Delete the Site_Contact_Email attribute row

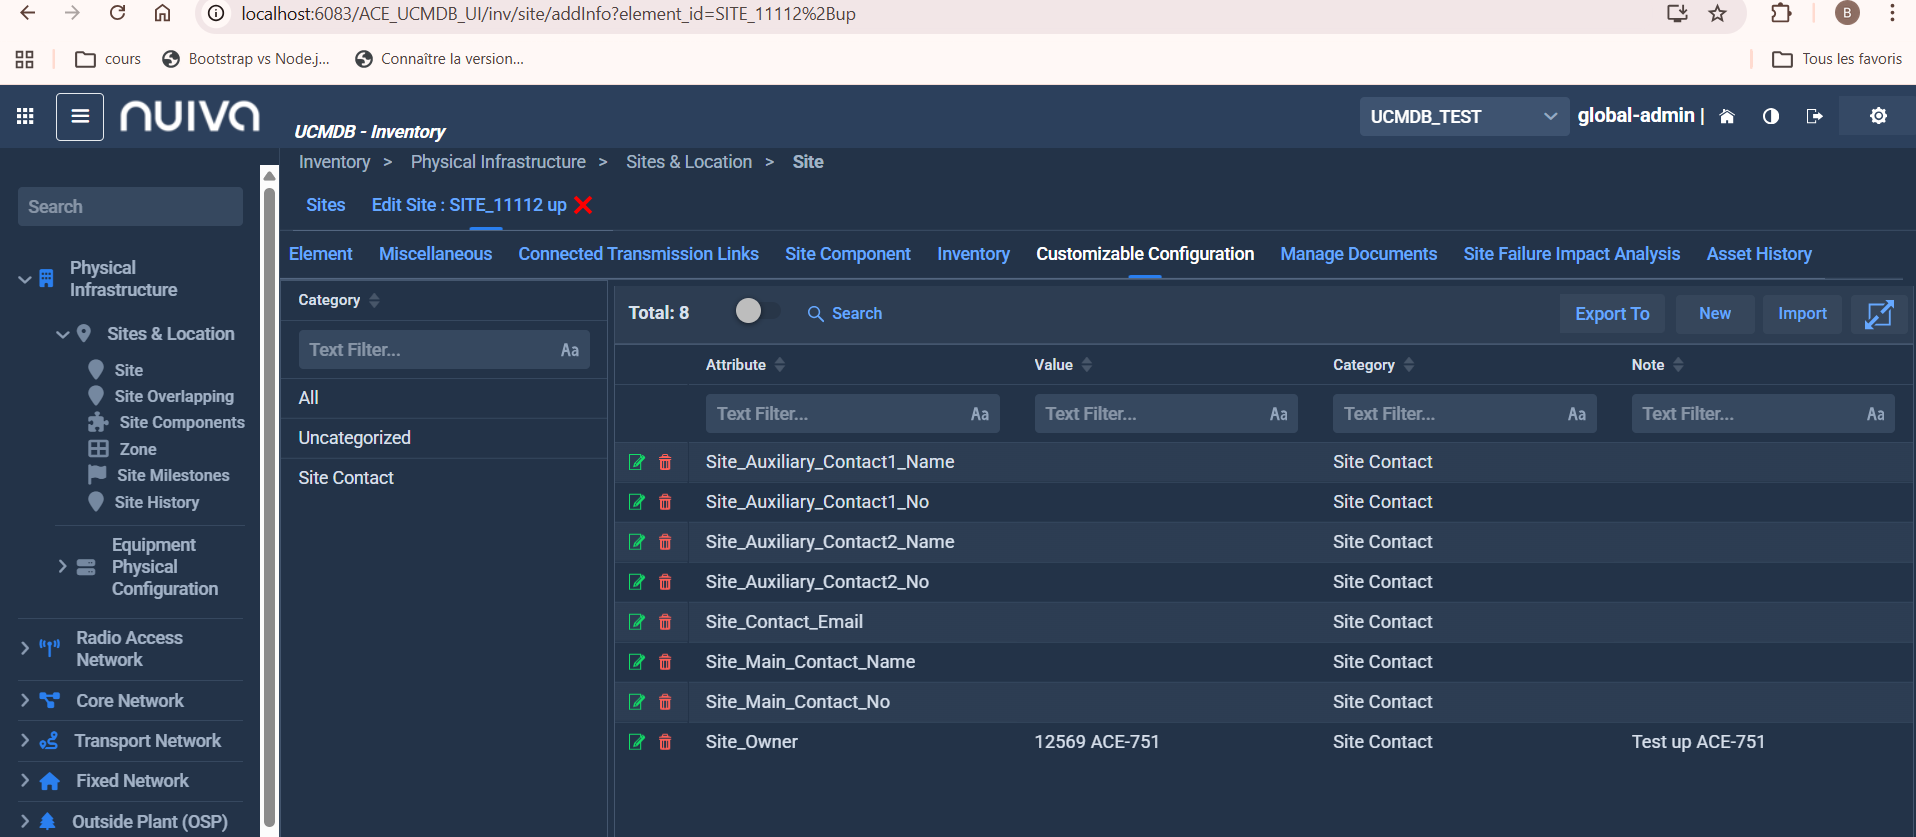point(665,622)
